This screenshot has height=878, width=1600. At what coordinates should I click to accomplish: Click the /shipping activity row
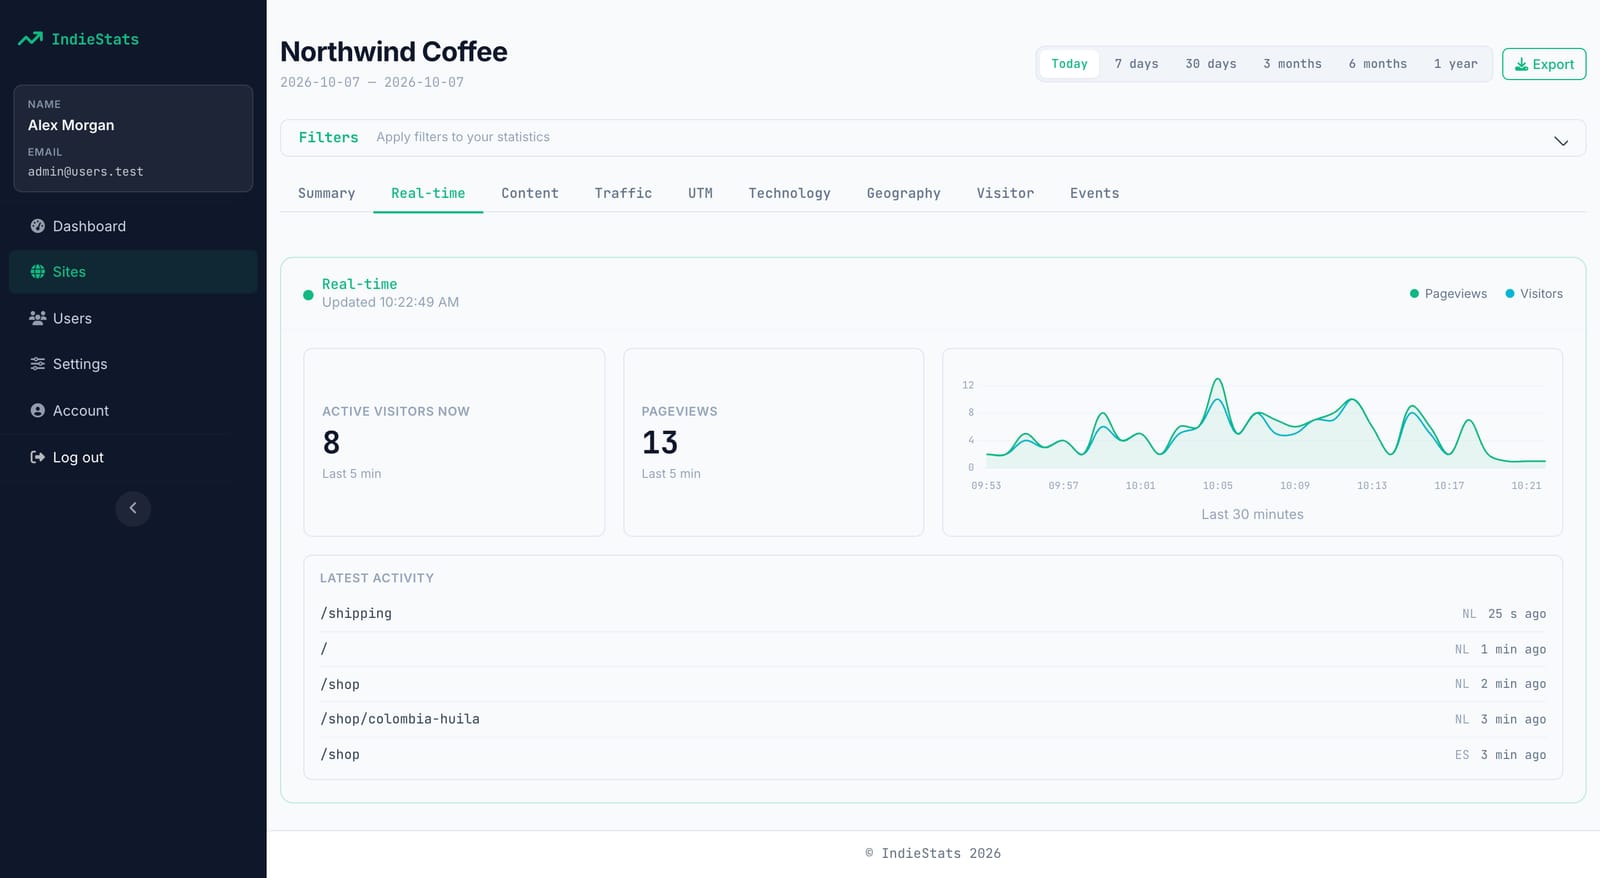(x=933, y=614)
